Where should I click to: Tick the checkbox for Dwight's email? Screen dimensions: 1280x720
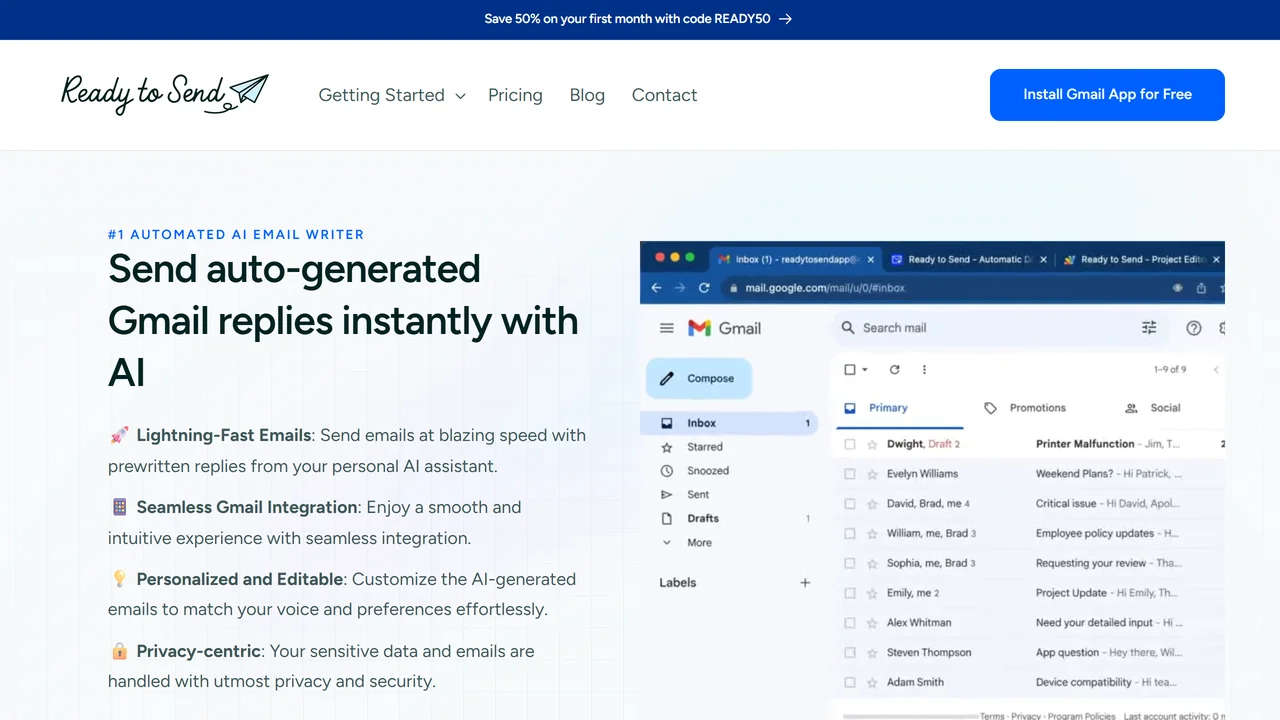pyautogui.click(x=850, y=444)
